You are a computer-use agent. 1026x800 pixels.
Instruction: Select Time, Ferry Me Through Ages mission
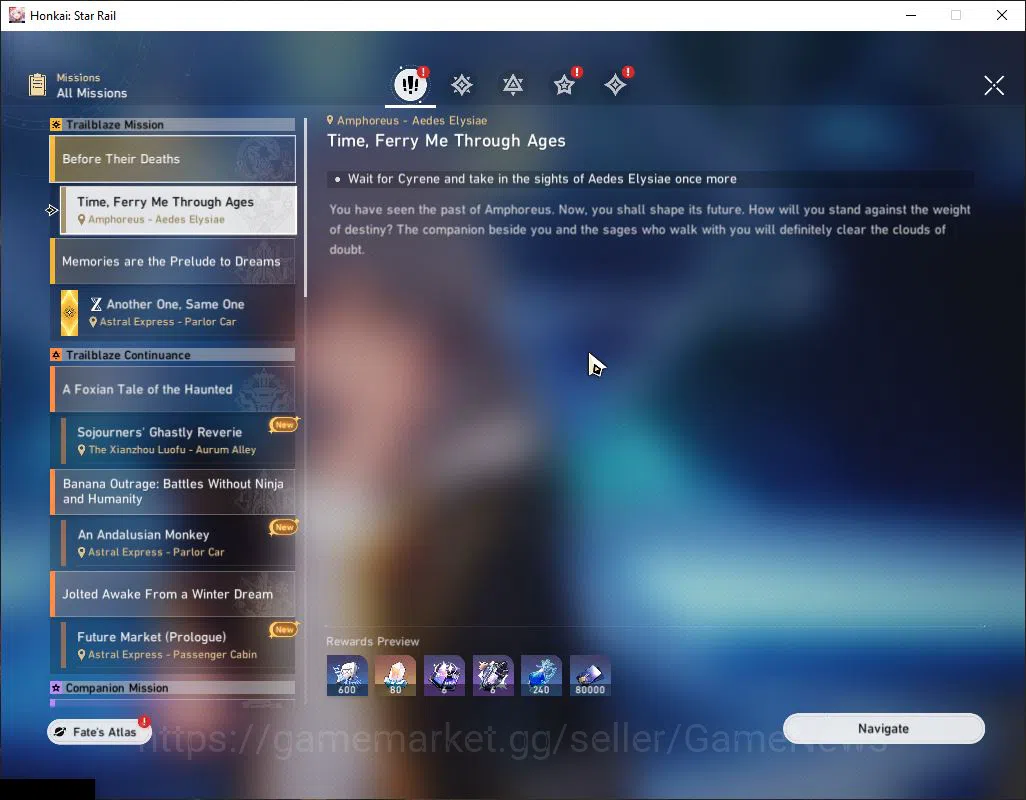[x=179, y=210]
